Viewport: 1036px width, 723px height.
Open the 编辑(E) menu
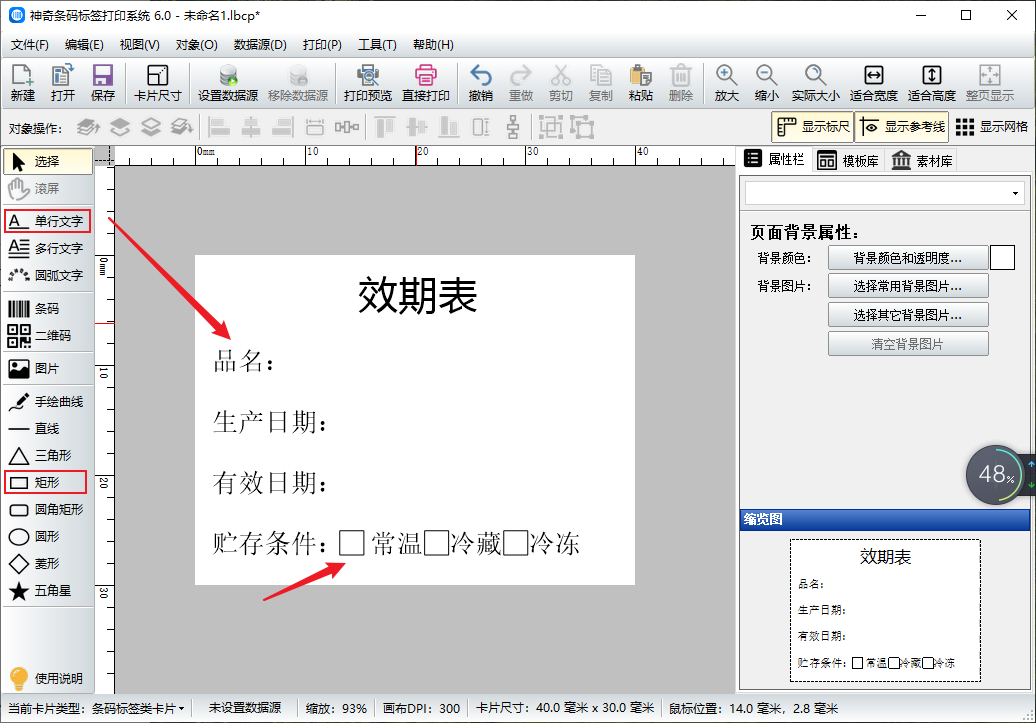point(84,45)
